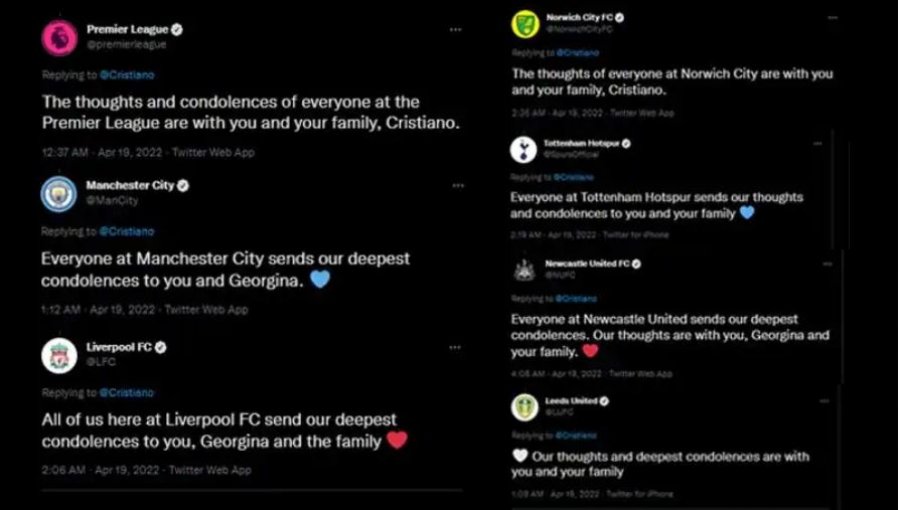Open the Premier League profile avatar
Viewport: 900px width, 510px height.
coord(60,38)
